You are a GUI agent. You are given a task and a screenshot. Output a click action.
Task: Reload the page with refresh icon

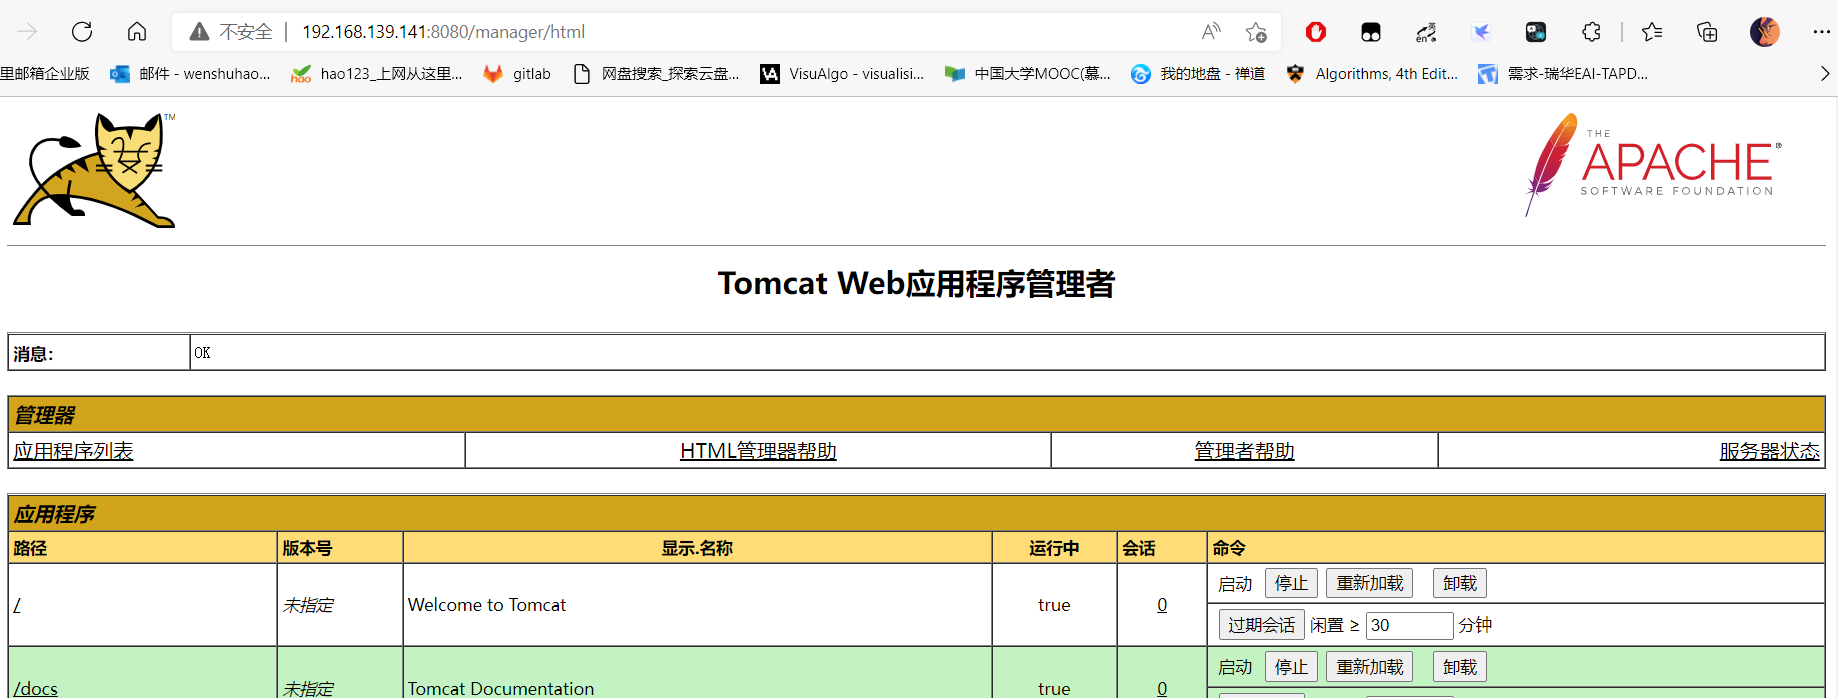point(82,32)
